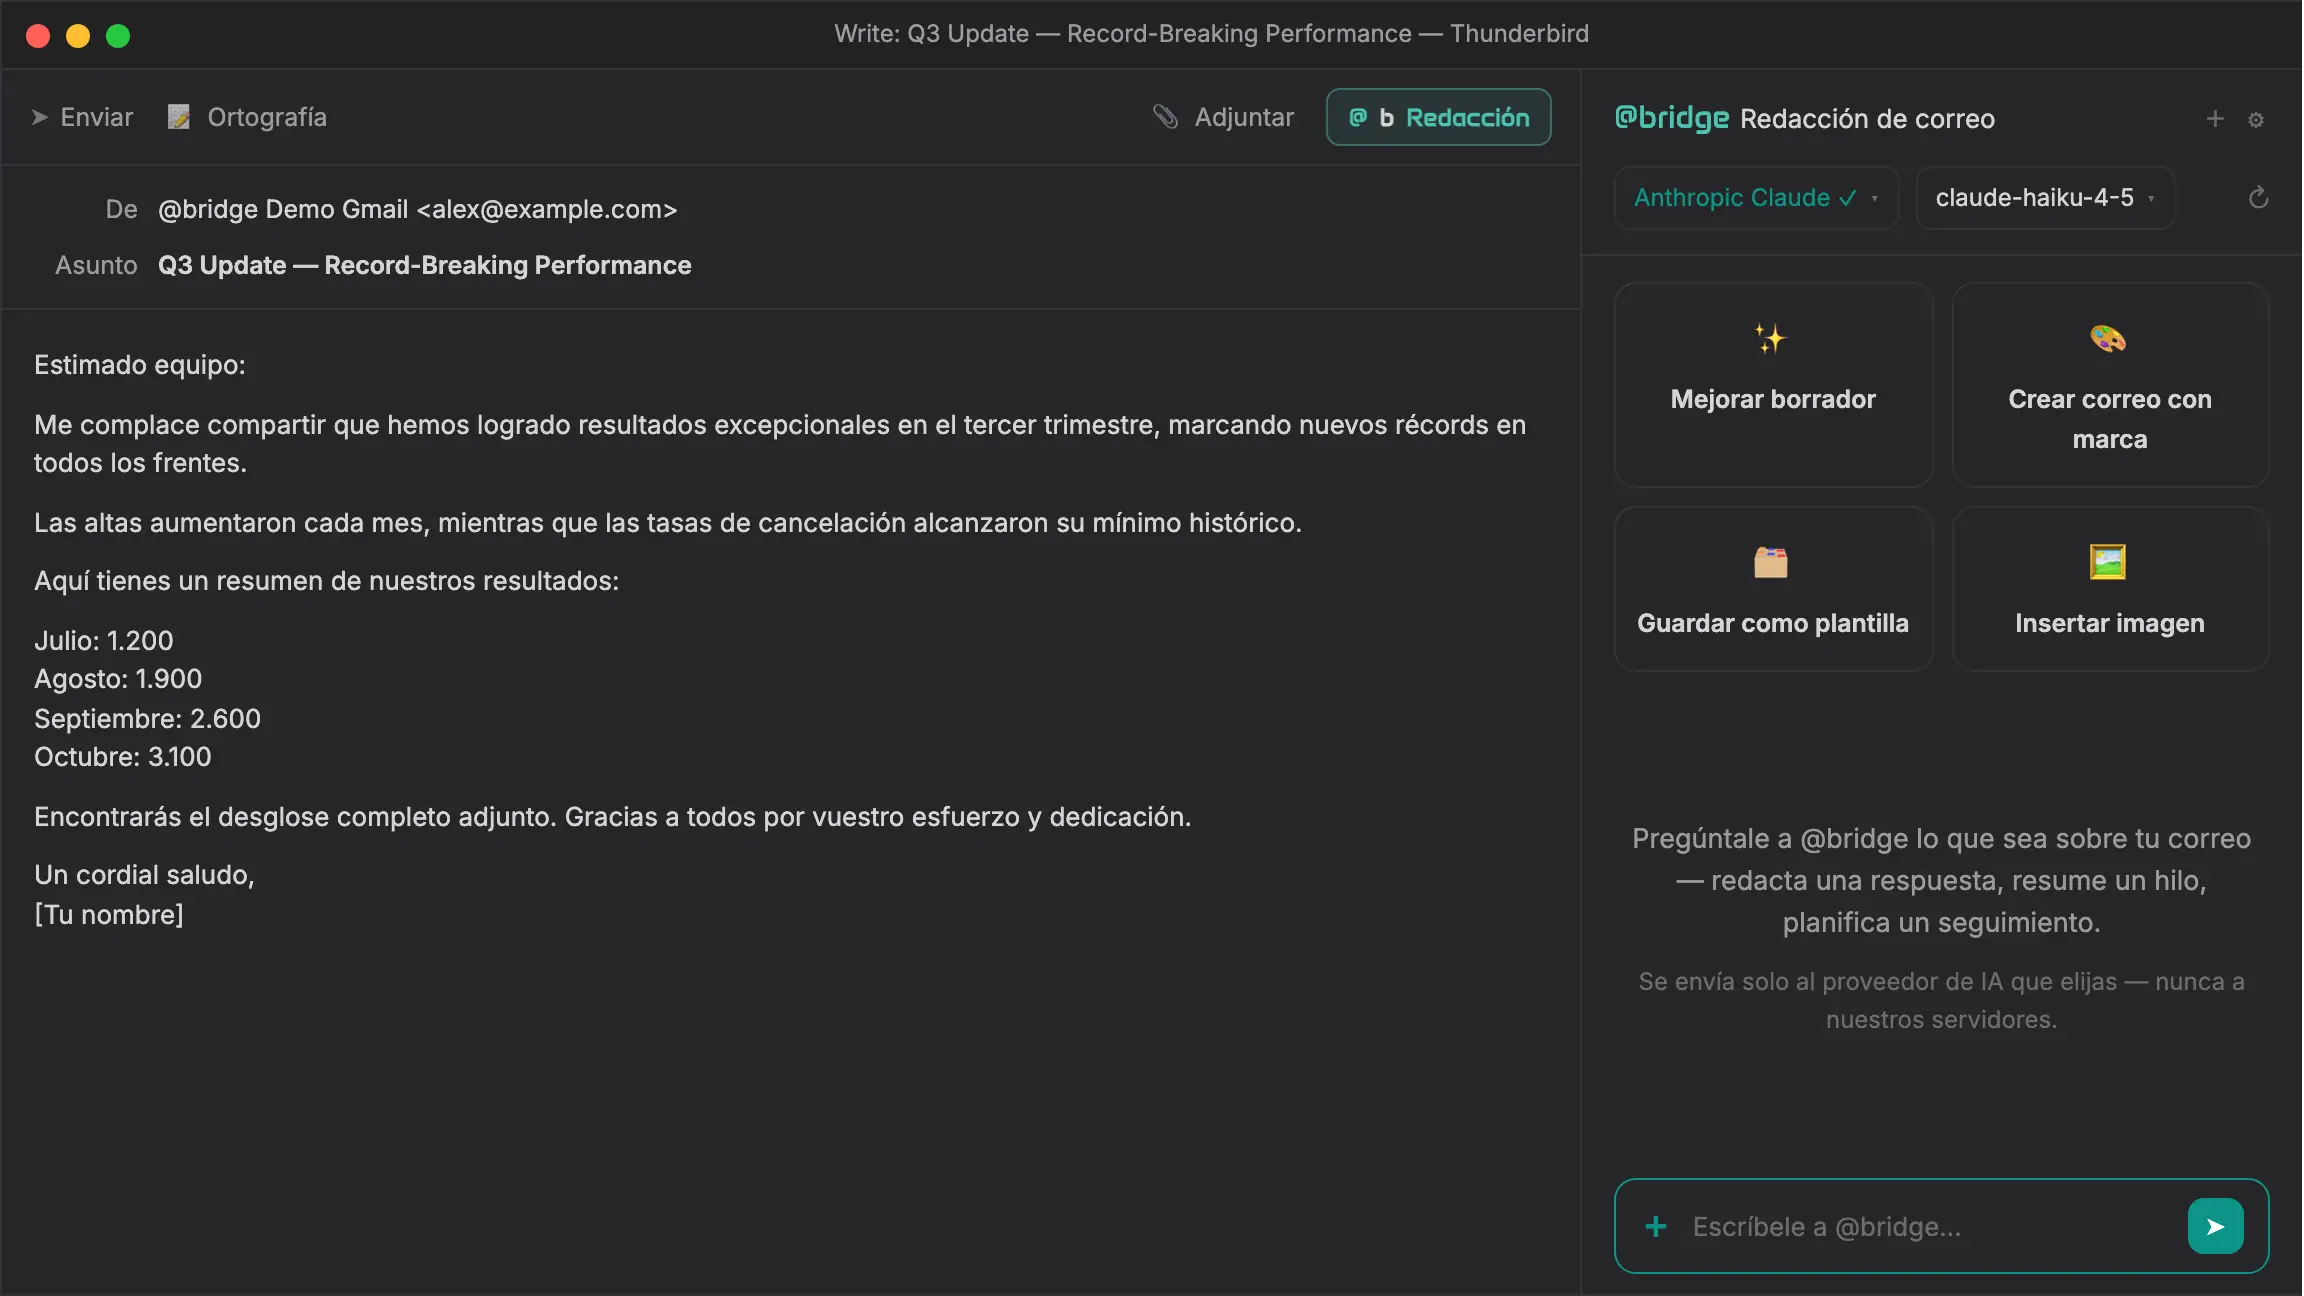Refresh the model list
Image resolution: width=2304 pixels, height=1296 pixels.
click(2258, 198)
